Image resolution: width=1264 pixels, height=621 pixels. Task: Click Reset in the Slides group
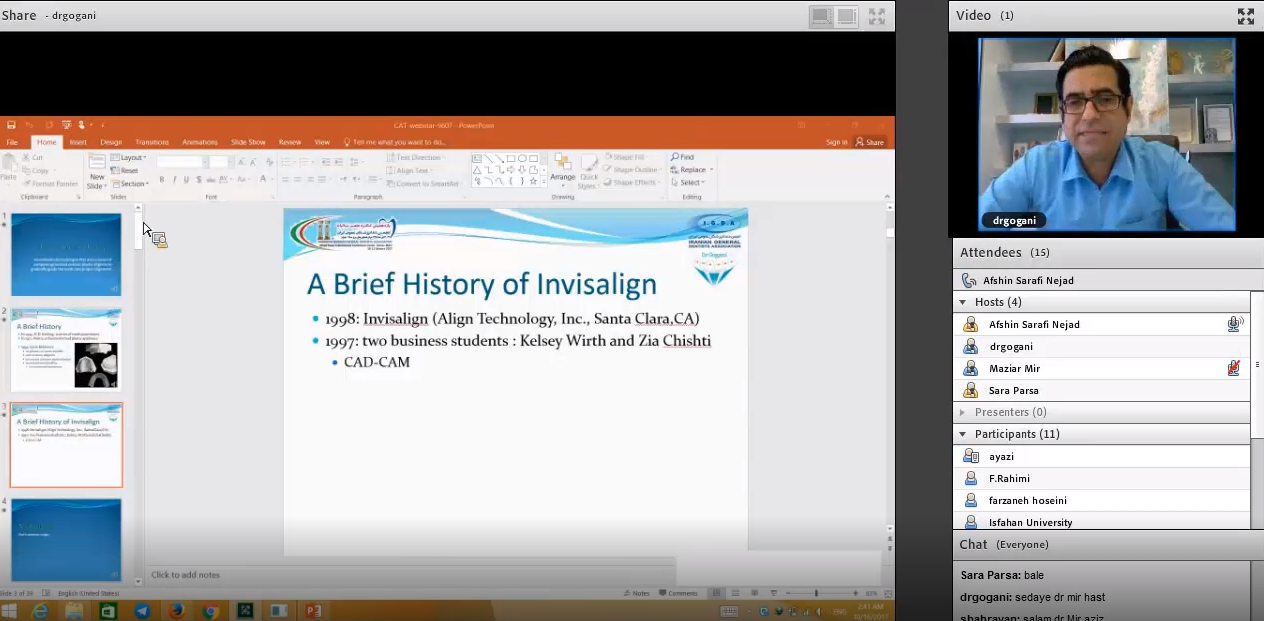point(125,171)
